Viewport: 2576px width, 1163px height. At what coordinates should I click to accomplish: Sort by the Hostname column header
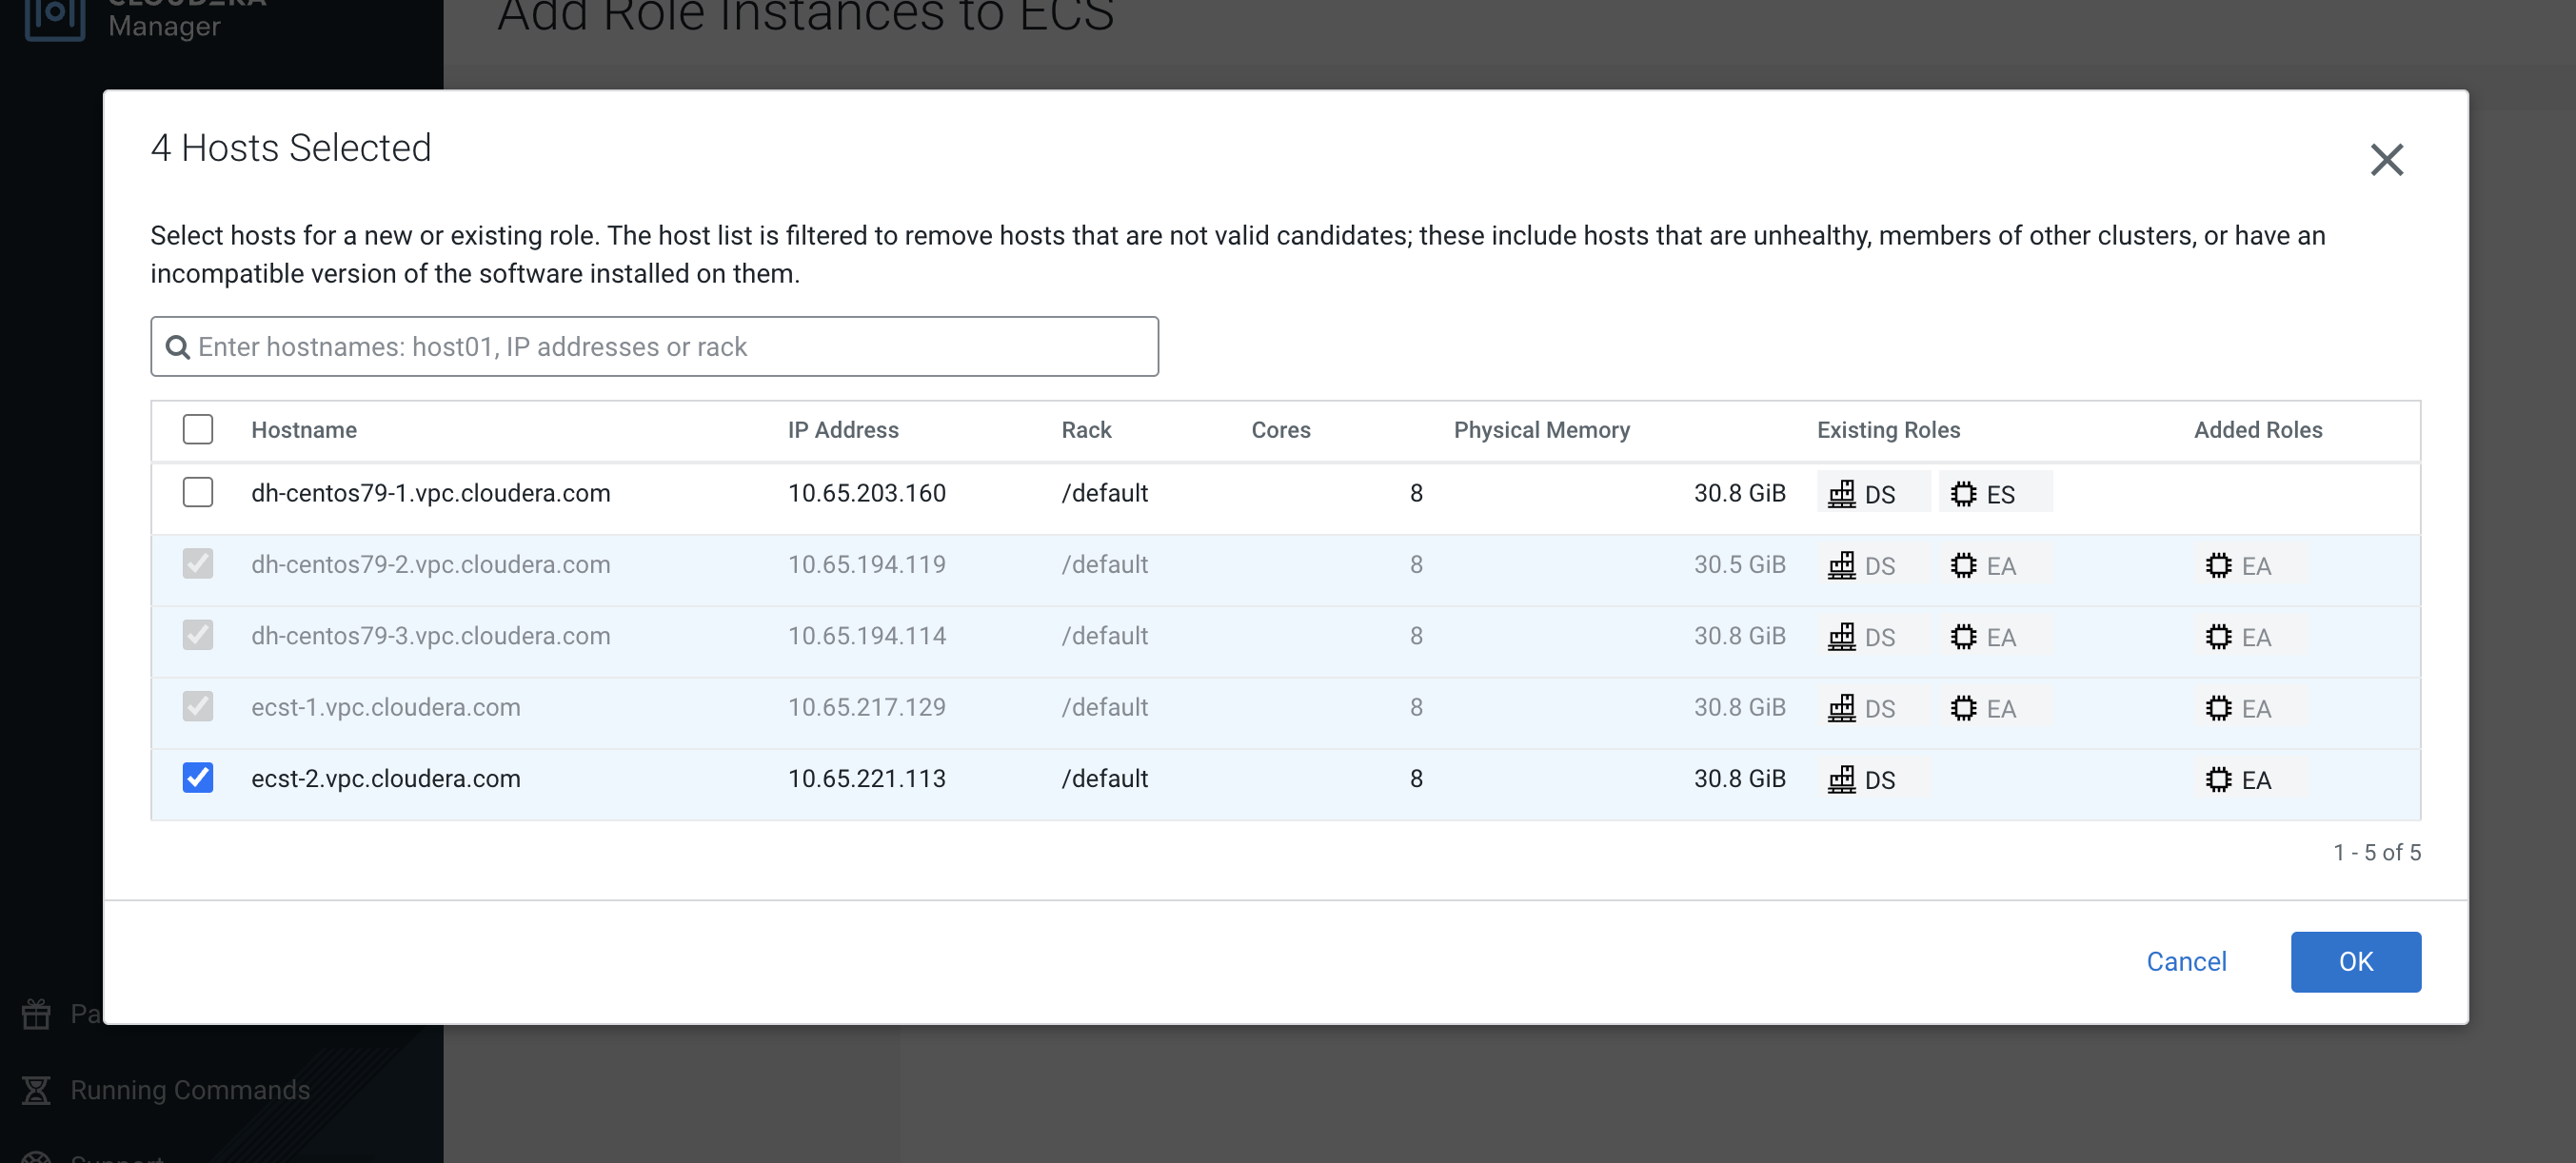click(304, 430)
